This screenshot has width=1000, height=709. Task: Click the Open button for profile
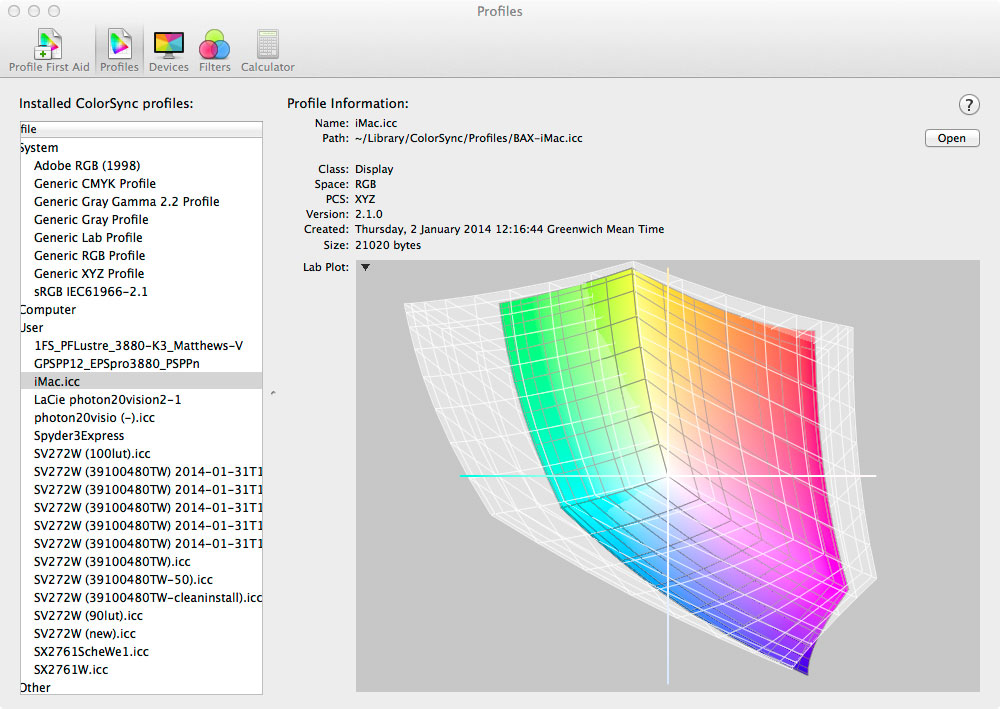pos(952,138)
